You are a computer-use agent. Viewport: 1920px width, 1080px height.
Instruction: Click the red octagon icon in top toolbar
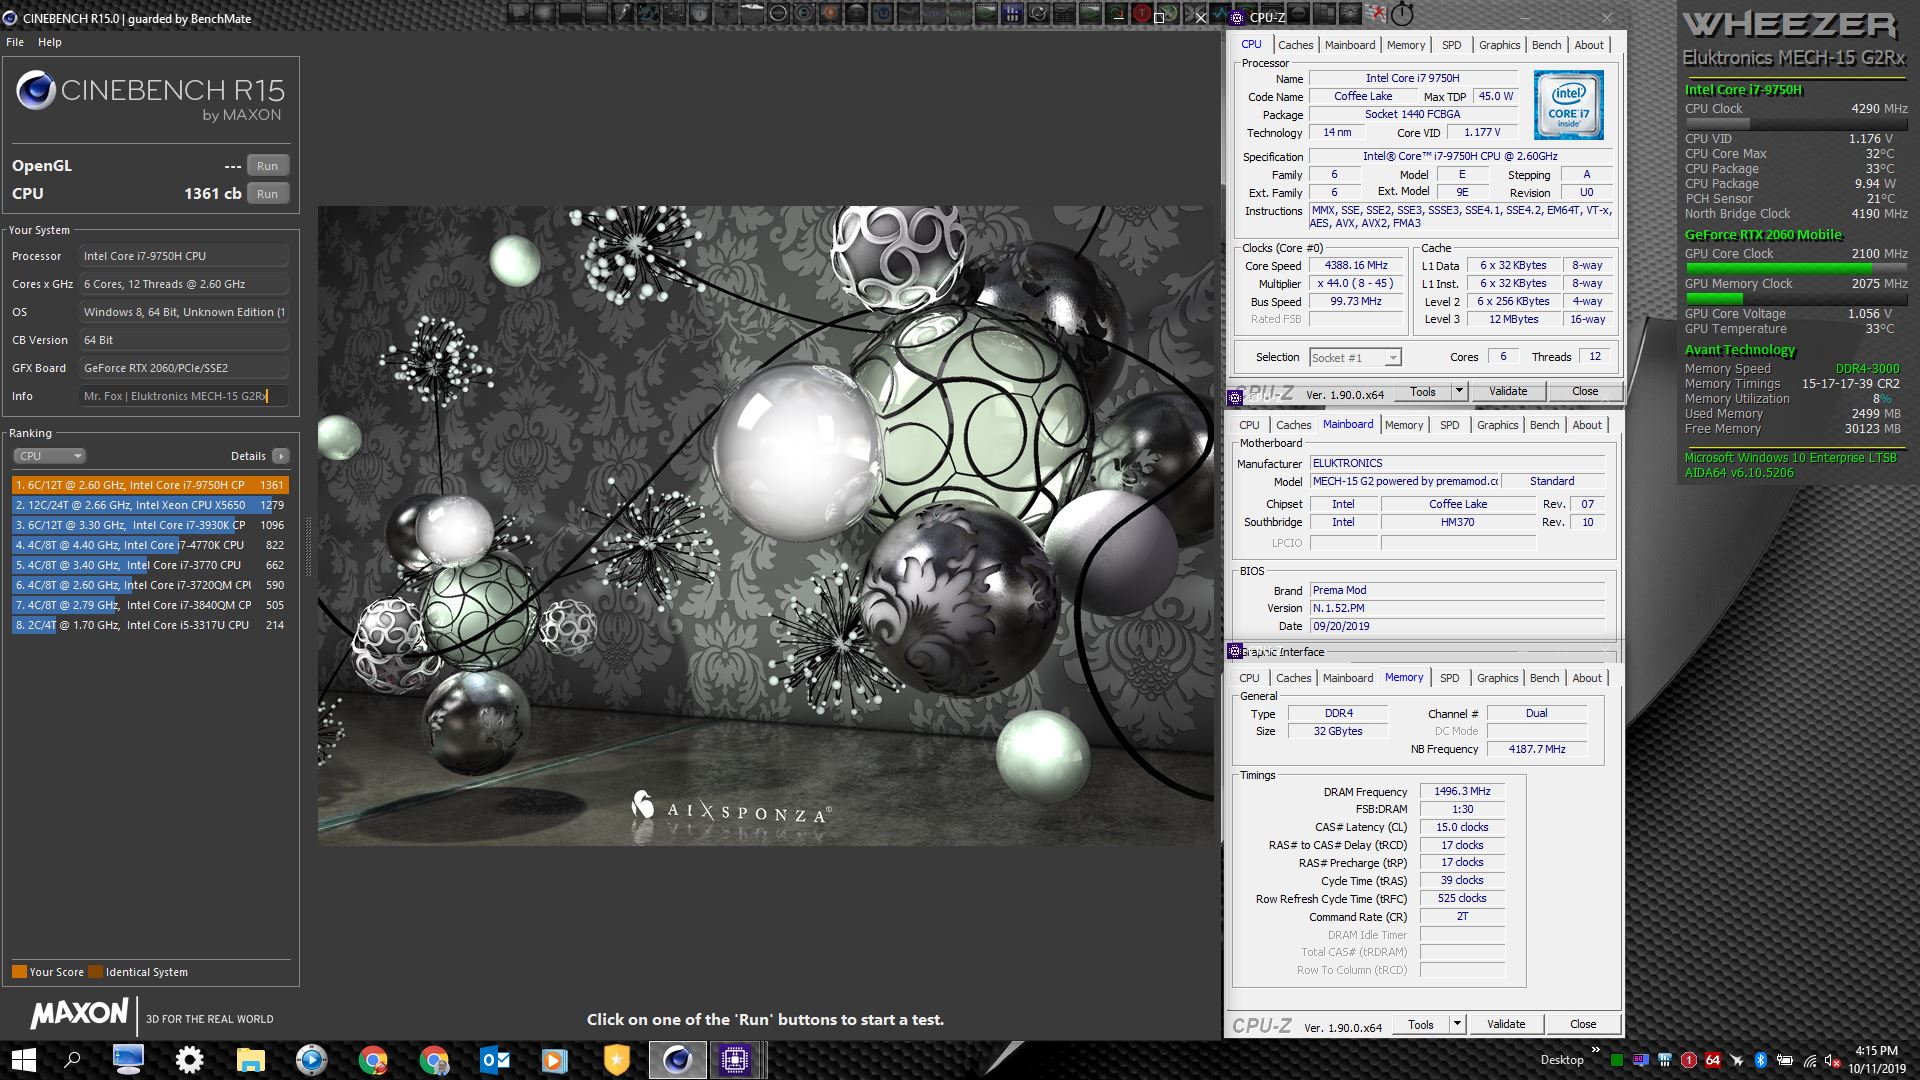[1141, 14]
